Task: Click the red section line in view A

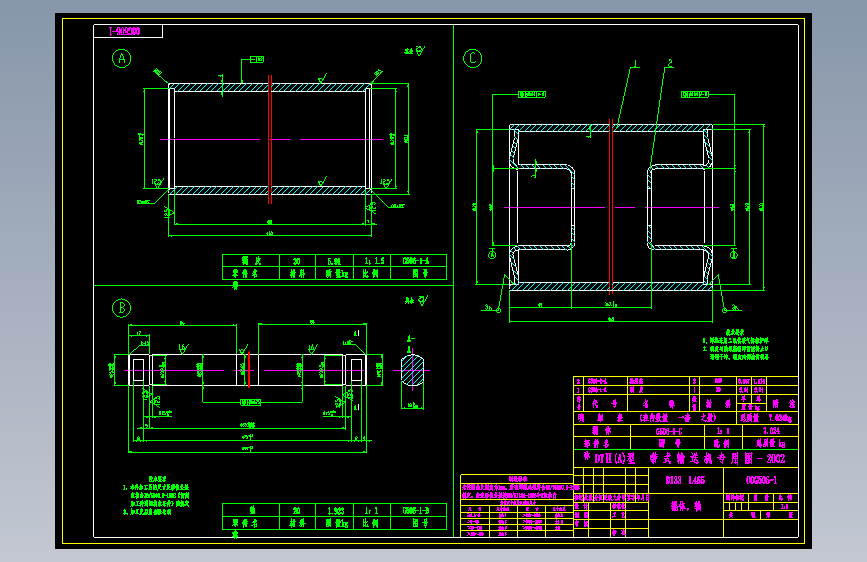Action: point(270,139)
